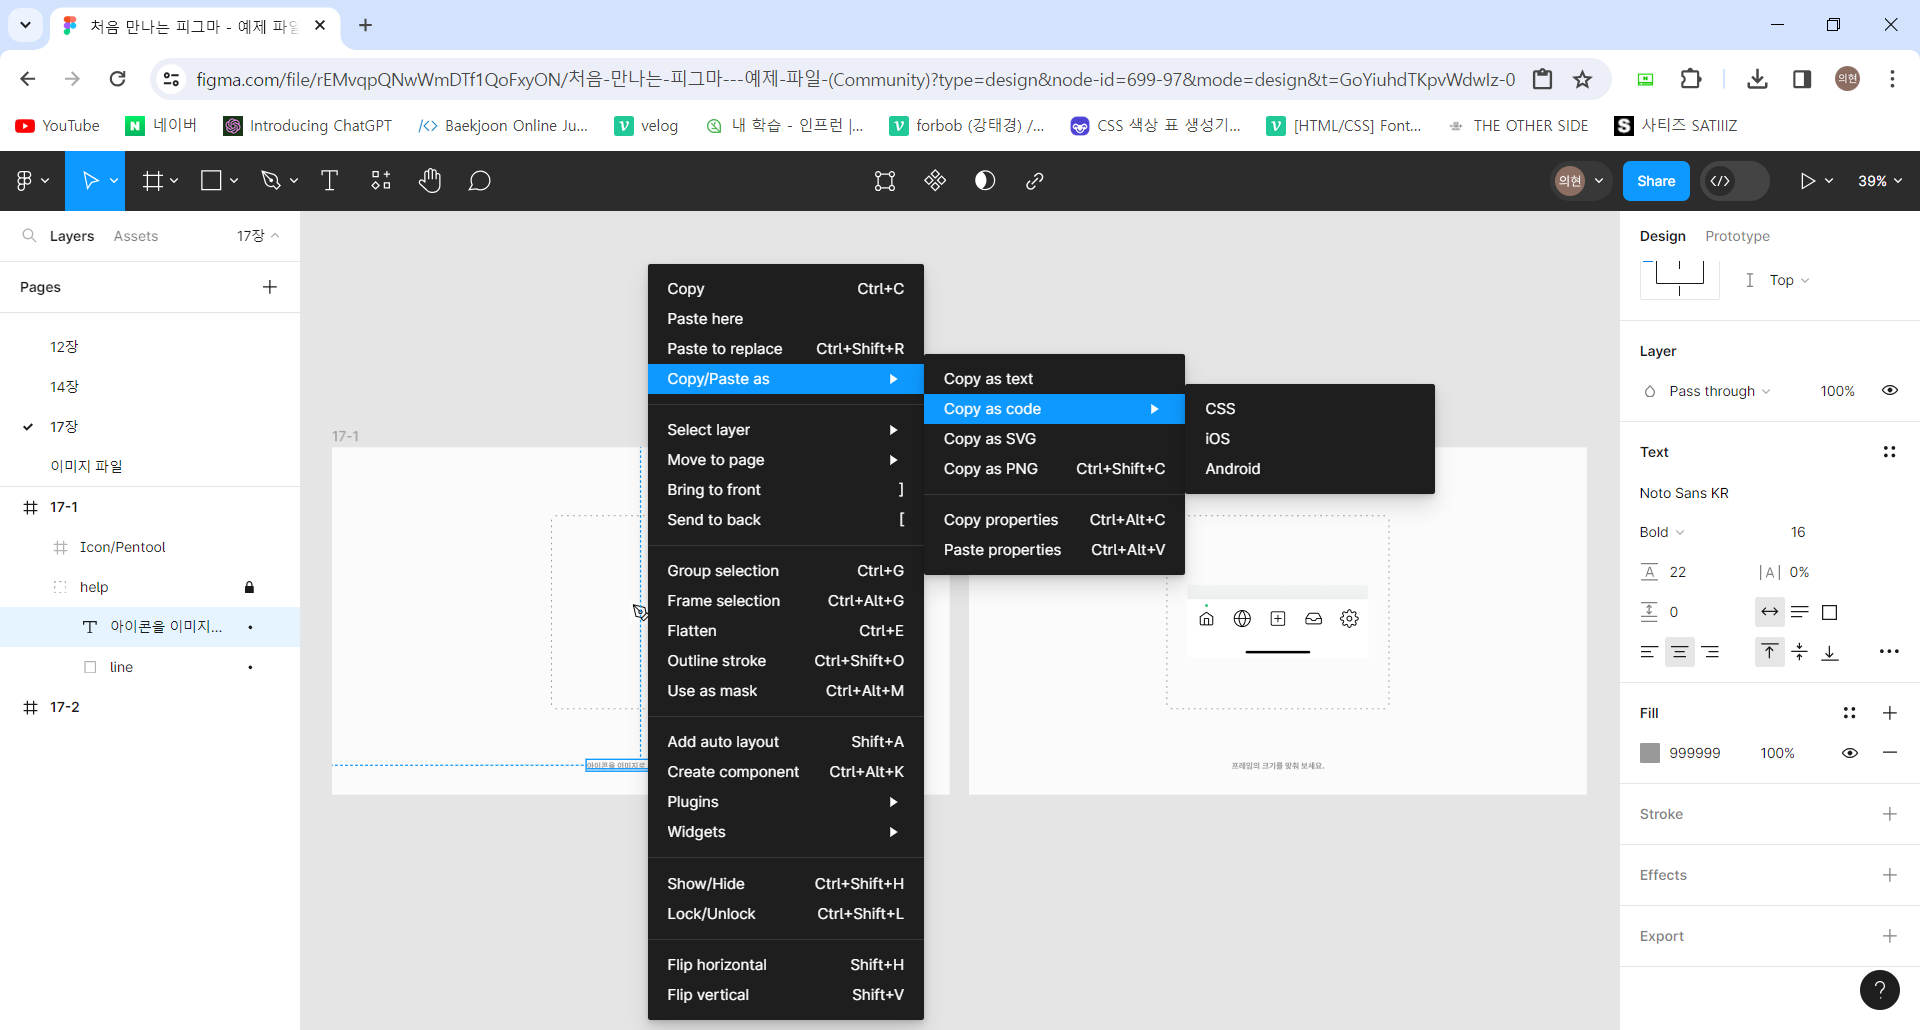Set text resizing to fixed size
The width and height of the screenshot is (1920, 1030).
click(1830, 612)
